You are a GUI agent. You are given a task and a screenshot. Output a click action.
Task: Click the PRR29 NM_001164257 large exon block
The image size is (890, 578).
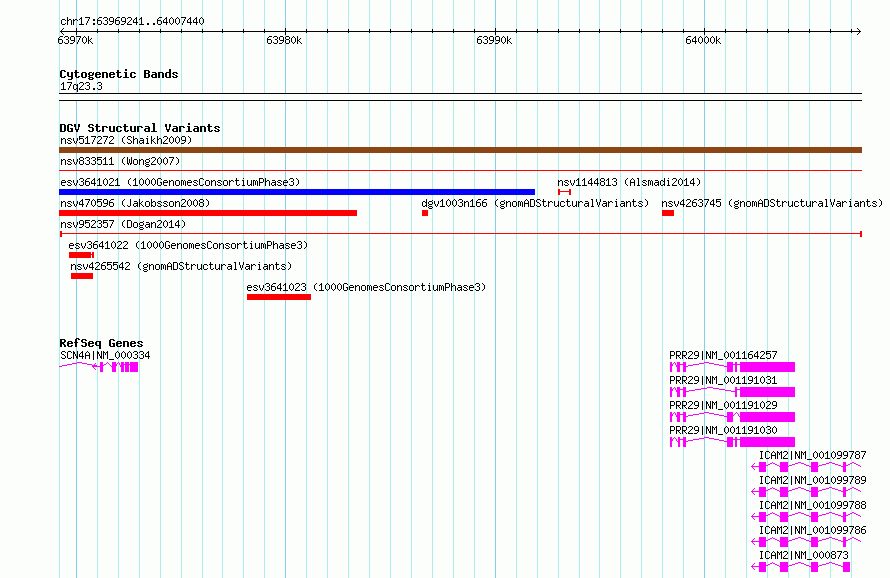point(767,367)
